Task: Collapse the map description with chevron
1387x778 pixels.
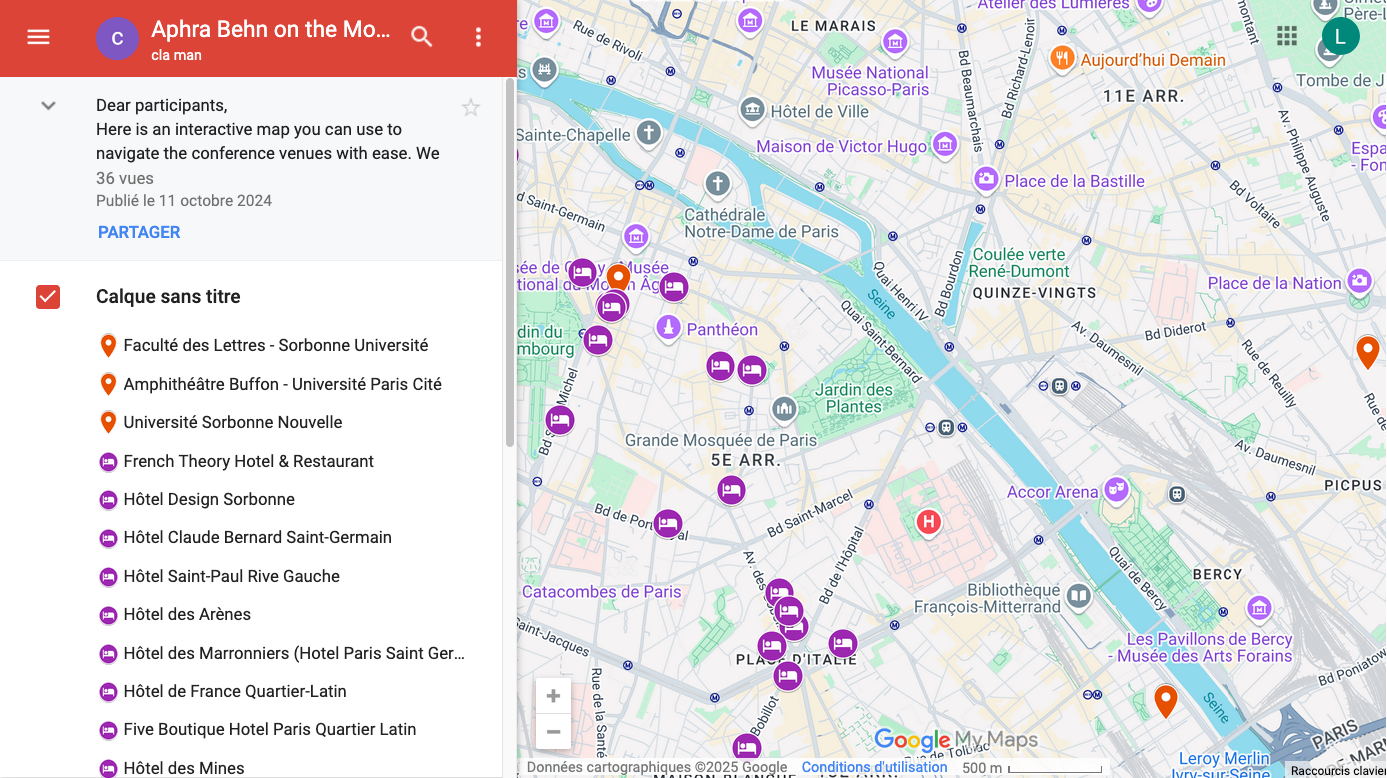Action: click(48, 105)
